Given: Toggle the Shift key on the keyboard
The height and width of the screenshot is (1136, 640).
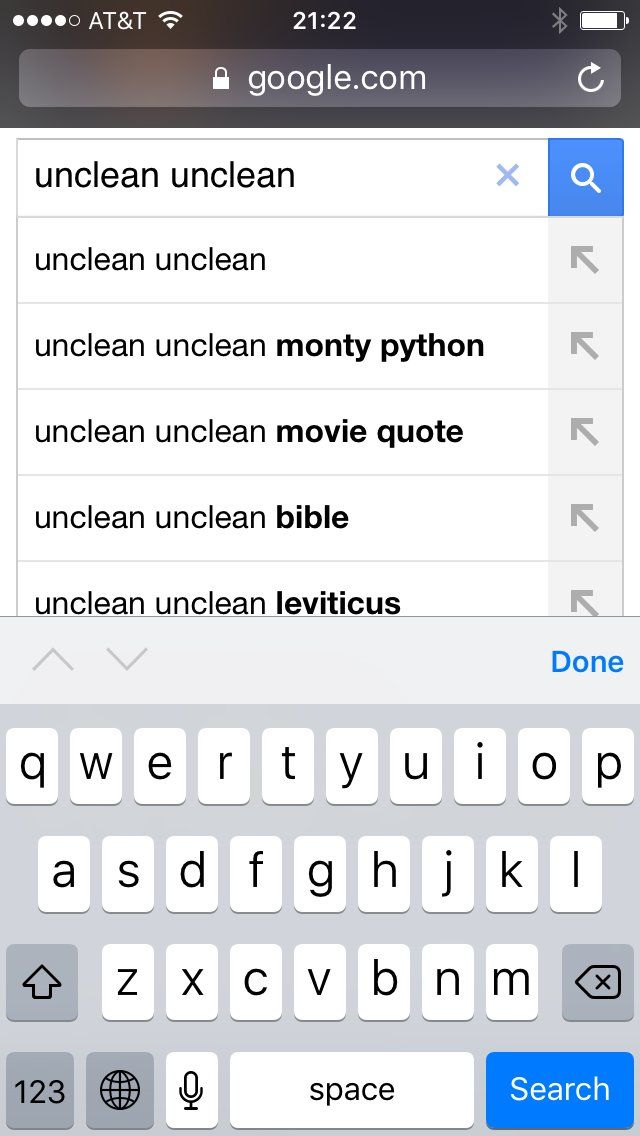Looking at the screenshot, I should pyautogui.click(x=42, y=984).
